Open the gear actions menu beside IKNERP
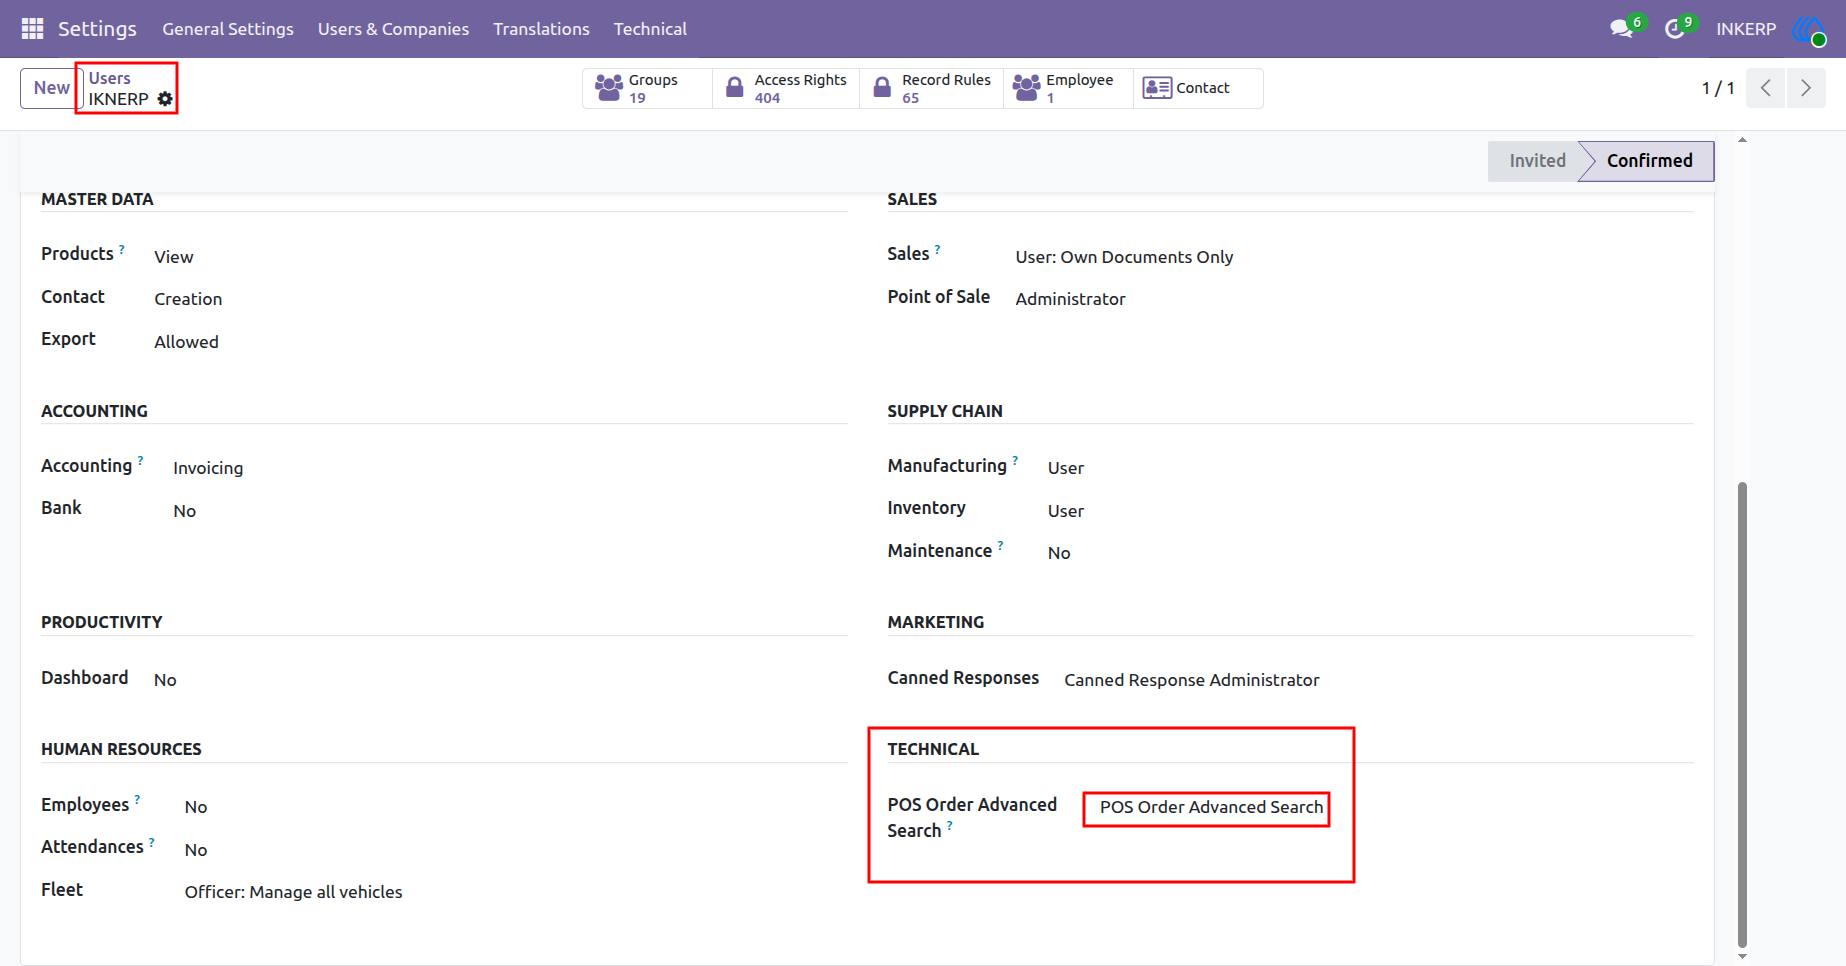Viewport: 1846px width, 966px height. point(165,99)
